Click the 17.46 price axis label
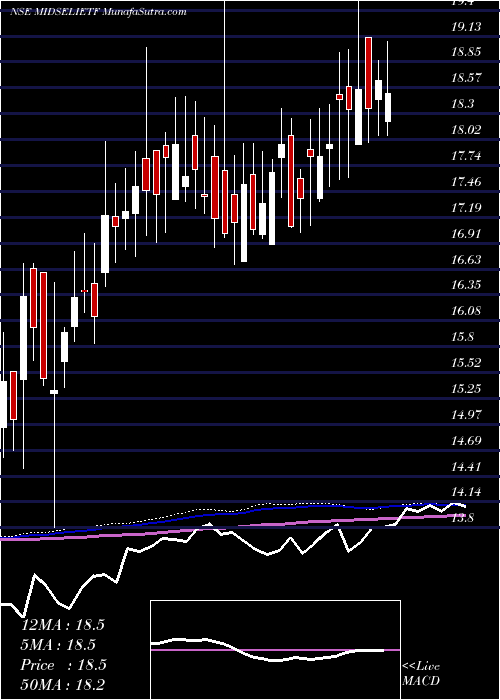The height and width of the screenshot is (700, 500). [467, 182]
